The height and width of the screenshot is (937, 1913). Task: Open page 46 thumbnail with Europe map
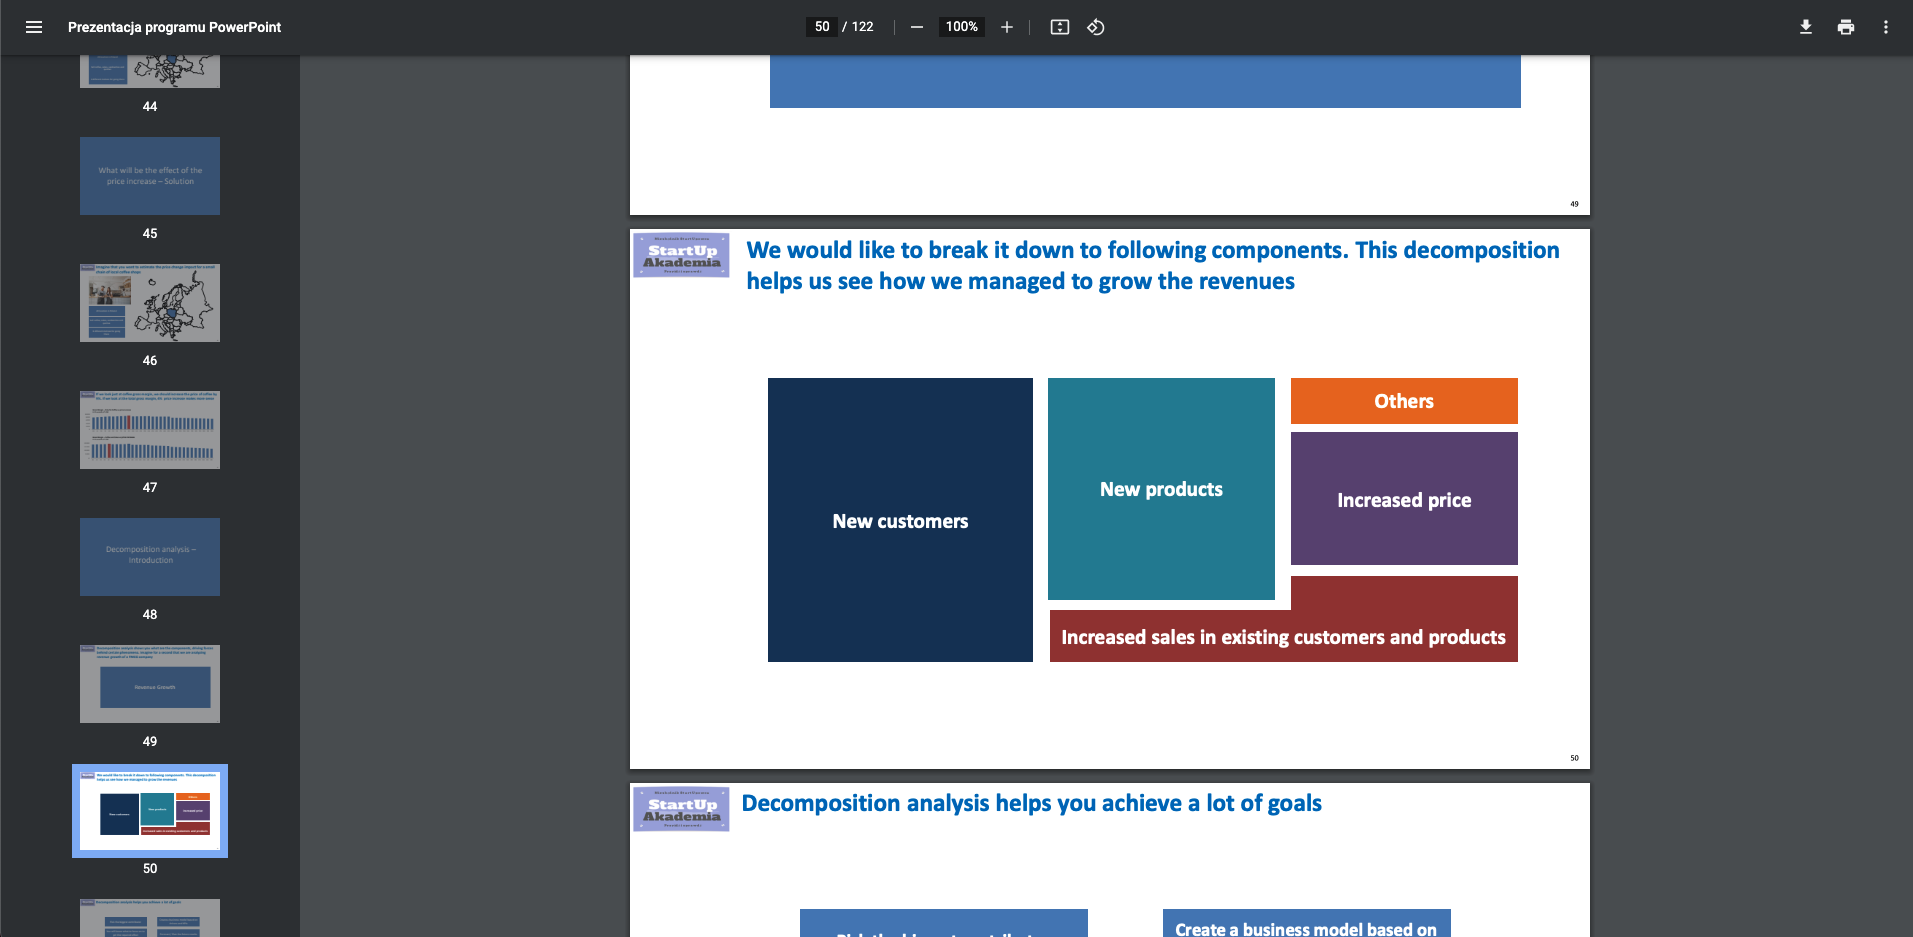coord(150,303)
